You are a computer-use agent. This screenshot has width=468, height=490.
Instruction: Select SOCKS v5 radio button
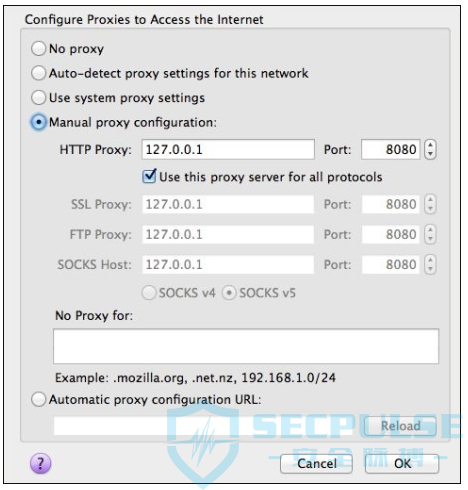coord(229,293)
